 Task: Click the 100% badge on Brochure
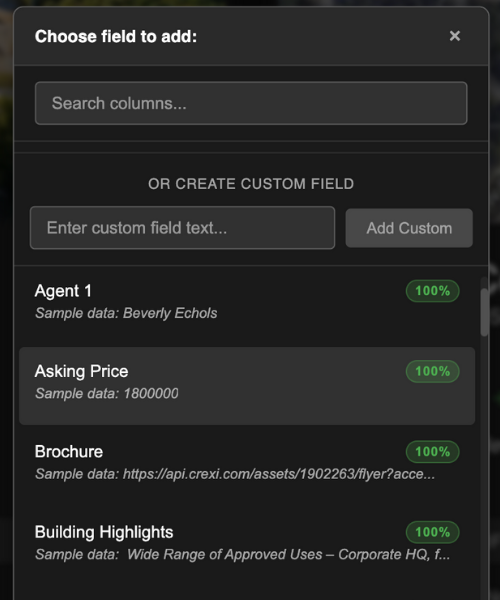pyautogui.click(x=432, y=452)
